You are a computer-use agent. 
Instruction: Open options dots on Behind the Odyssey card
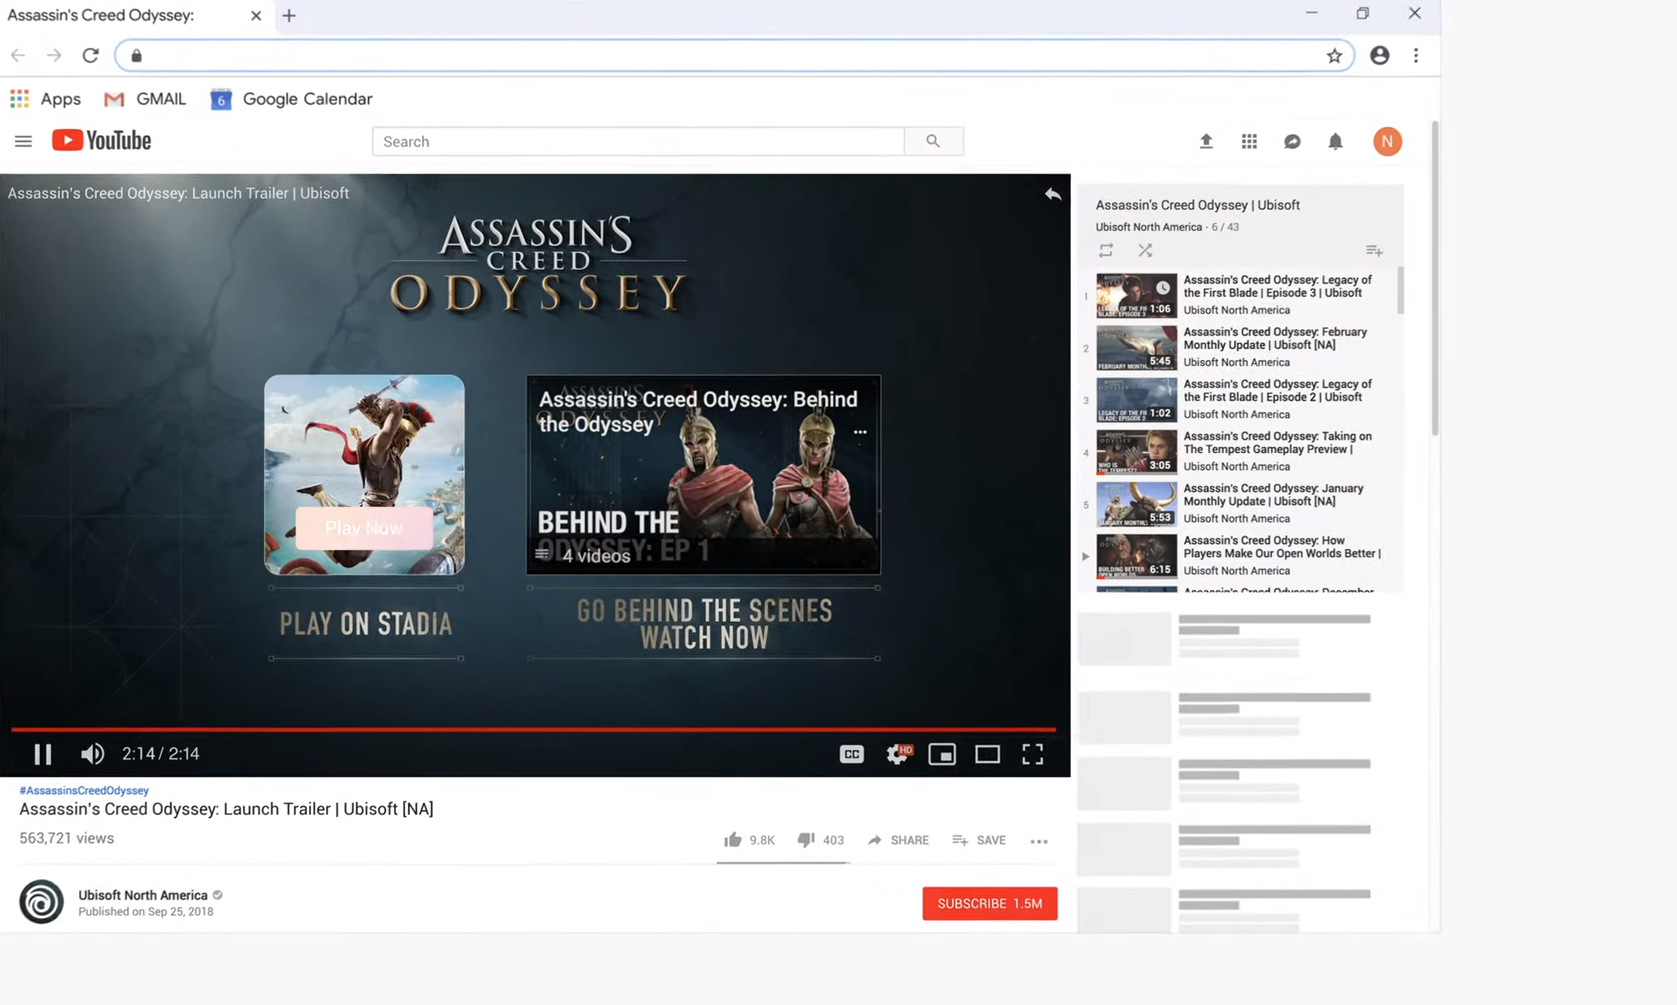860,432
